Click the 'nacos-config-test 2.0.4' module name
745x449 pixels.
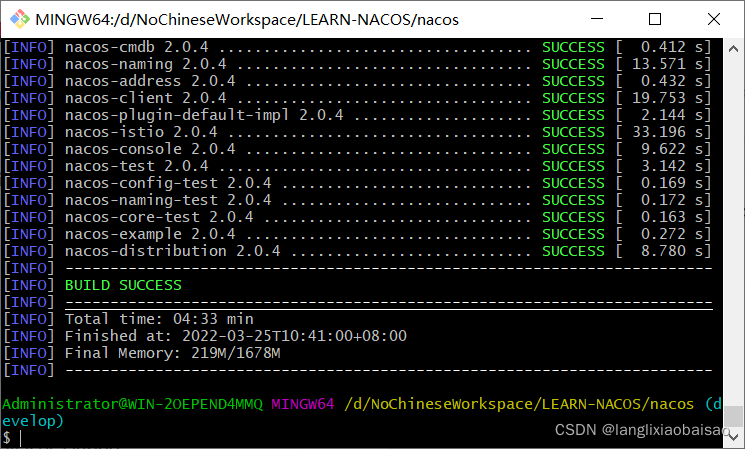[x=168, y=183]
